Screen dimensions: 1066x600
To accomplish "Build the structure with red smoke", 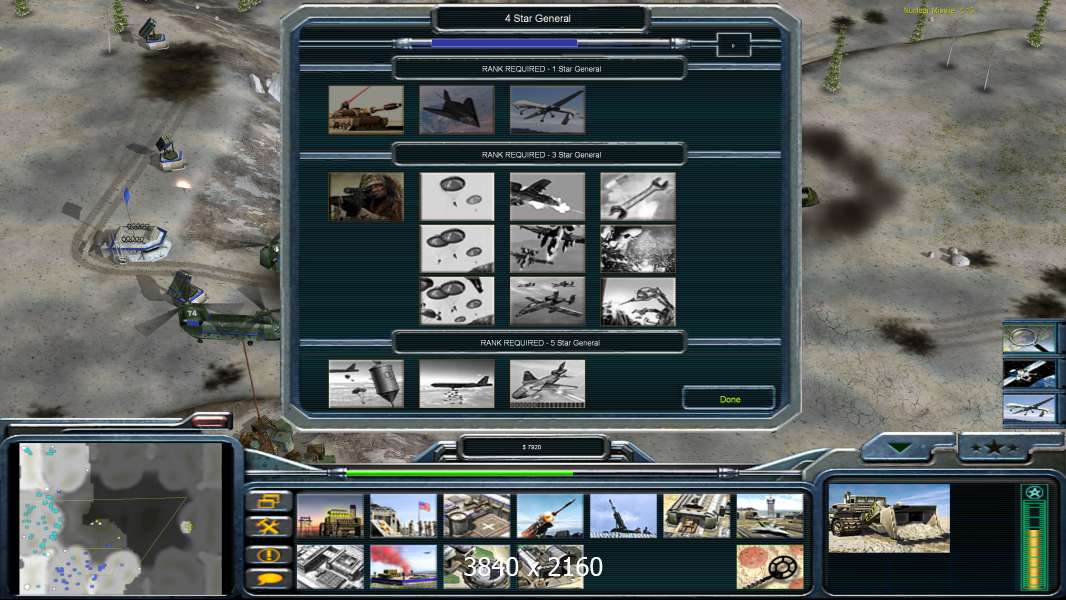I will coord(403,567).
